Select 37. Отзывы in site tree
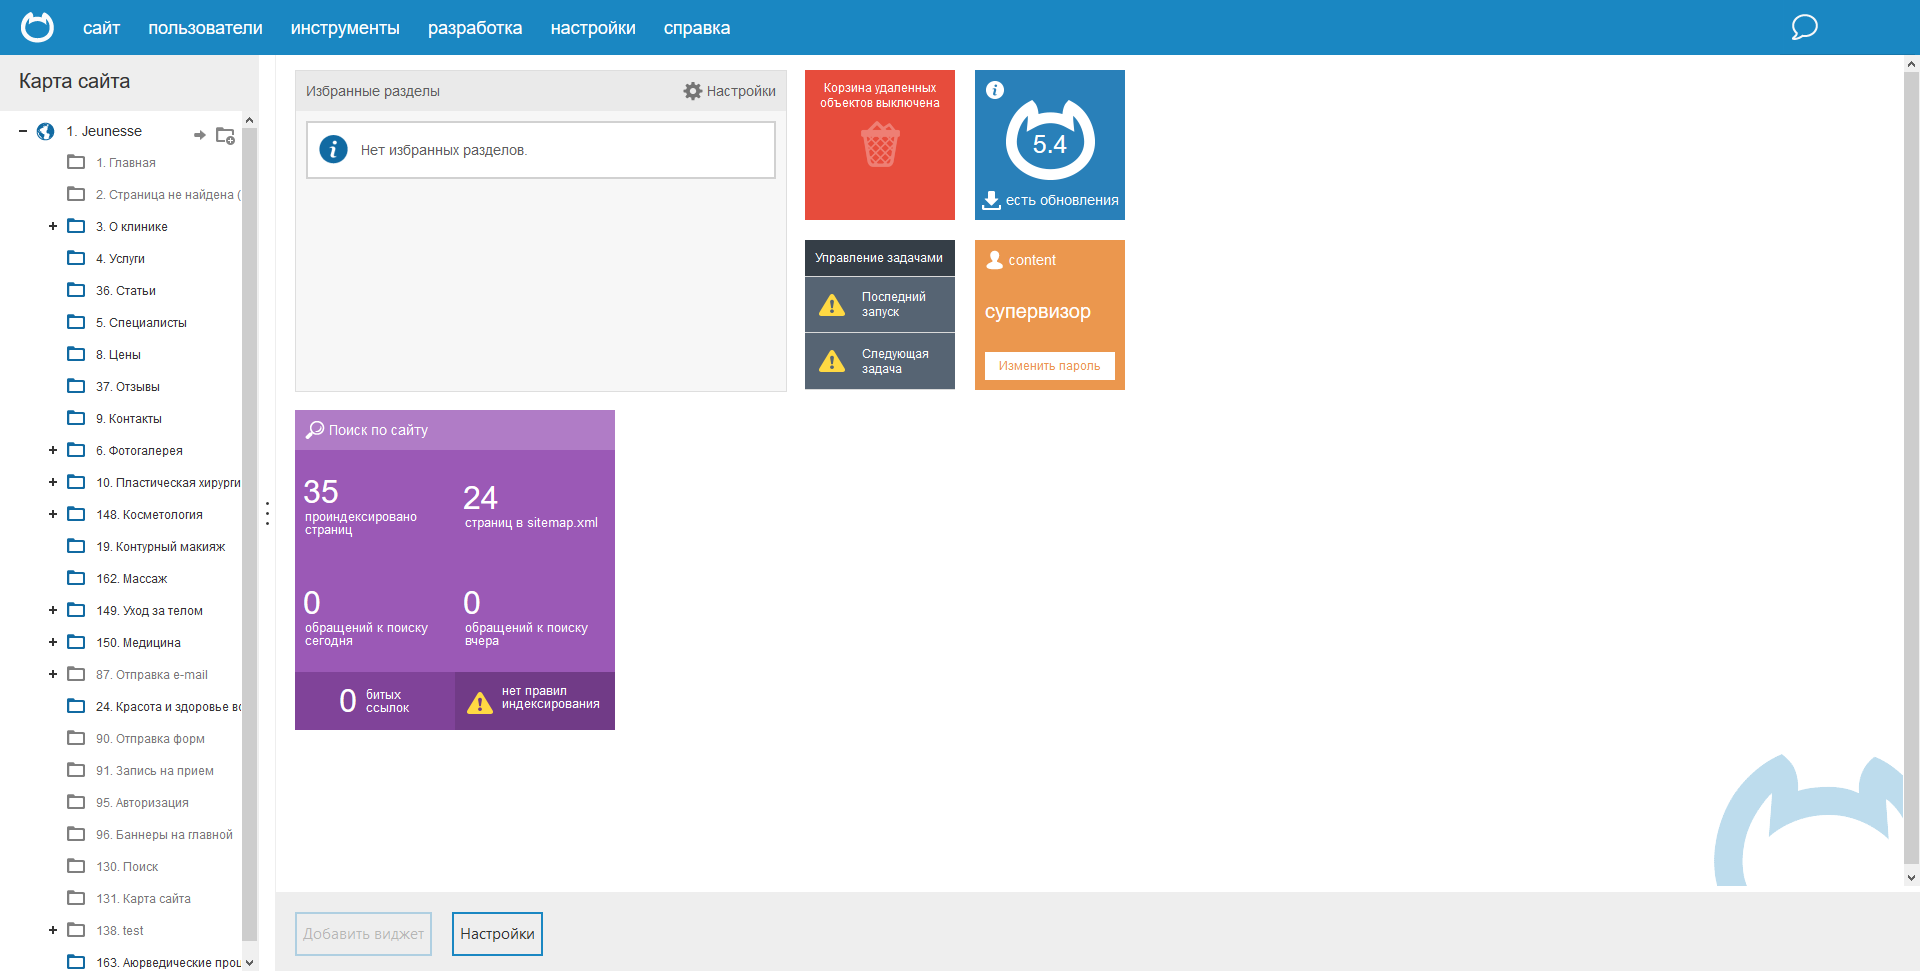The image size is (1920, 971). coord(128,386)
